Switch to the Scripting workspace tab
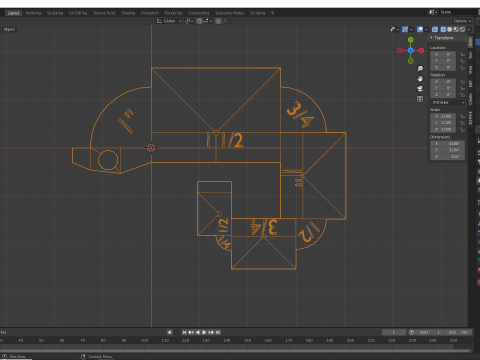Viewport: 480px width, 360px height. coord(258,13)
